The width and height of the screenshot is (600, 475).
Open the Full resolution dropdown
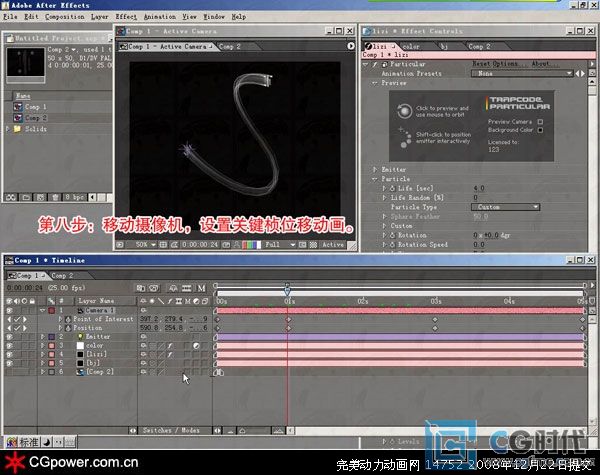(280, 245)
